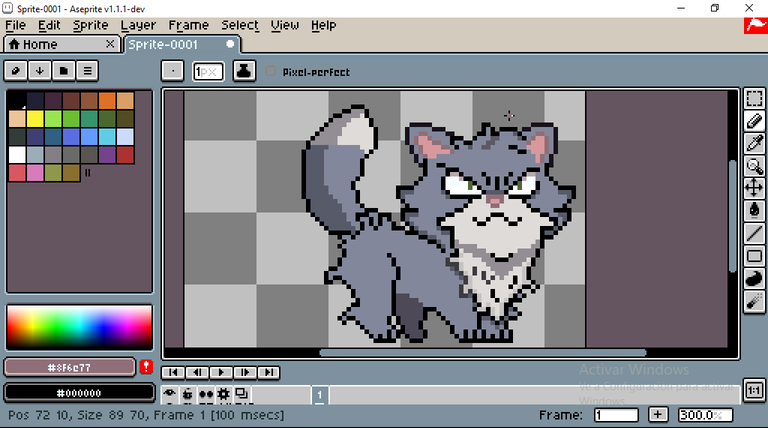This screenshot has height=428, width=768.
Task: Click the red color warning icon
Action: click(x=146, y=367)
